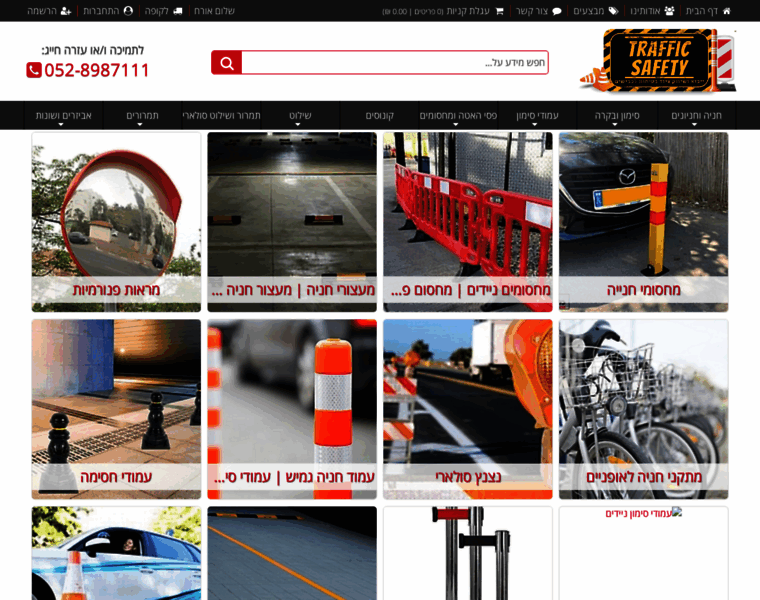Click phone number 052-8987111

coord(96,70)
